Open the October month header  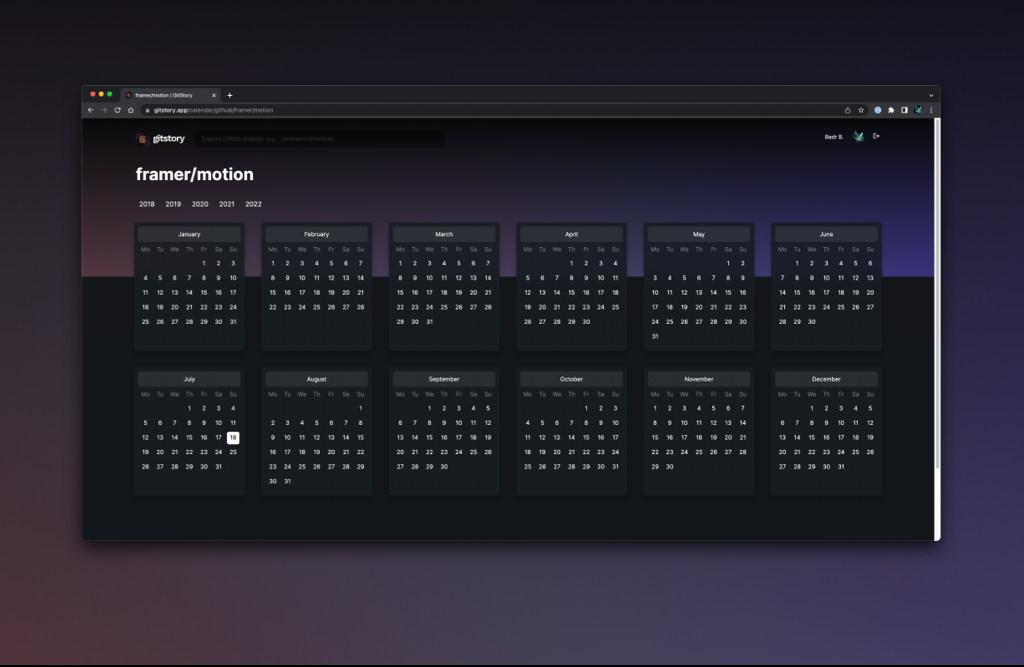click(x=571, y=379)
